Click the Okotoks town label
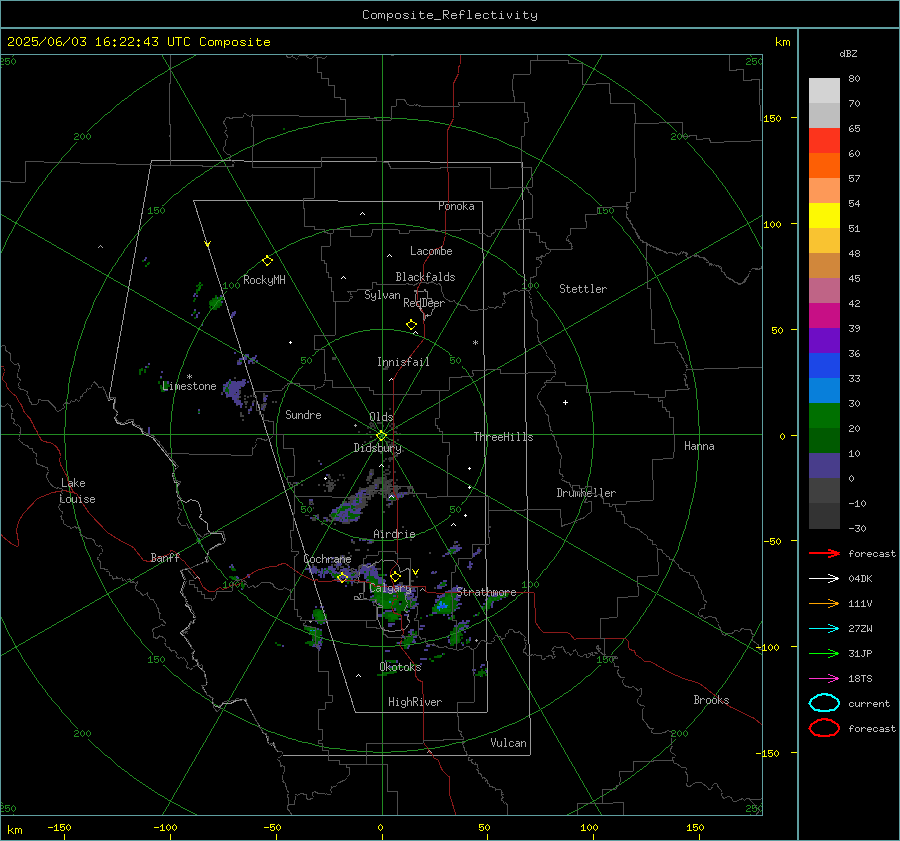The image size is (900, 841). tap(400, 667)
